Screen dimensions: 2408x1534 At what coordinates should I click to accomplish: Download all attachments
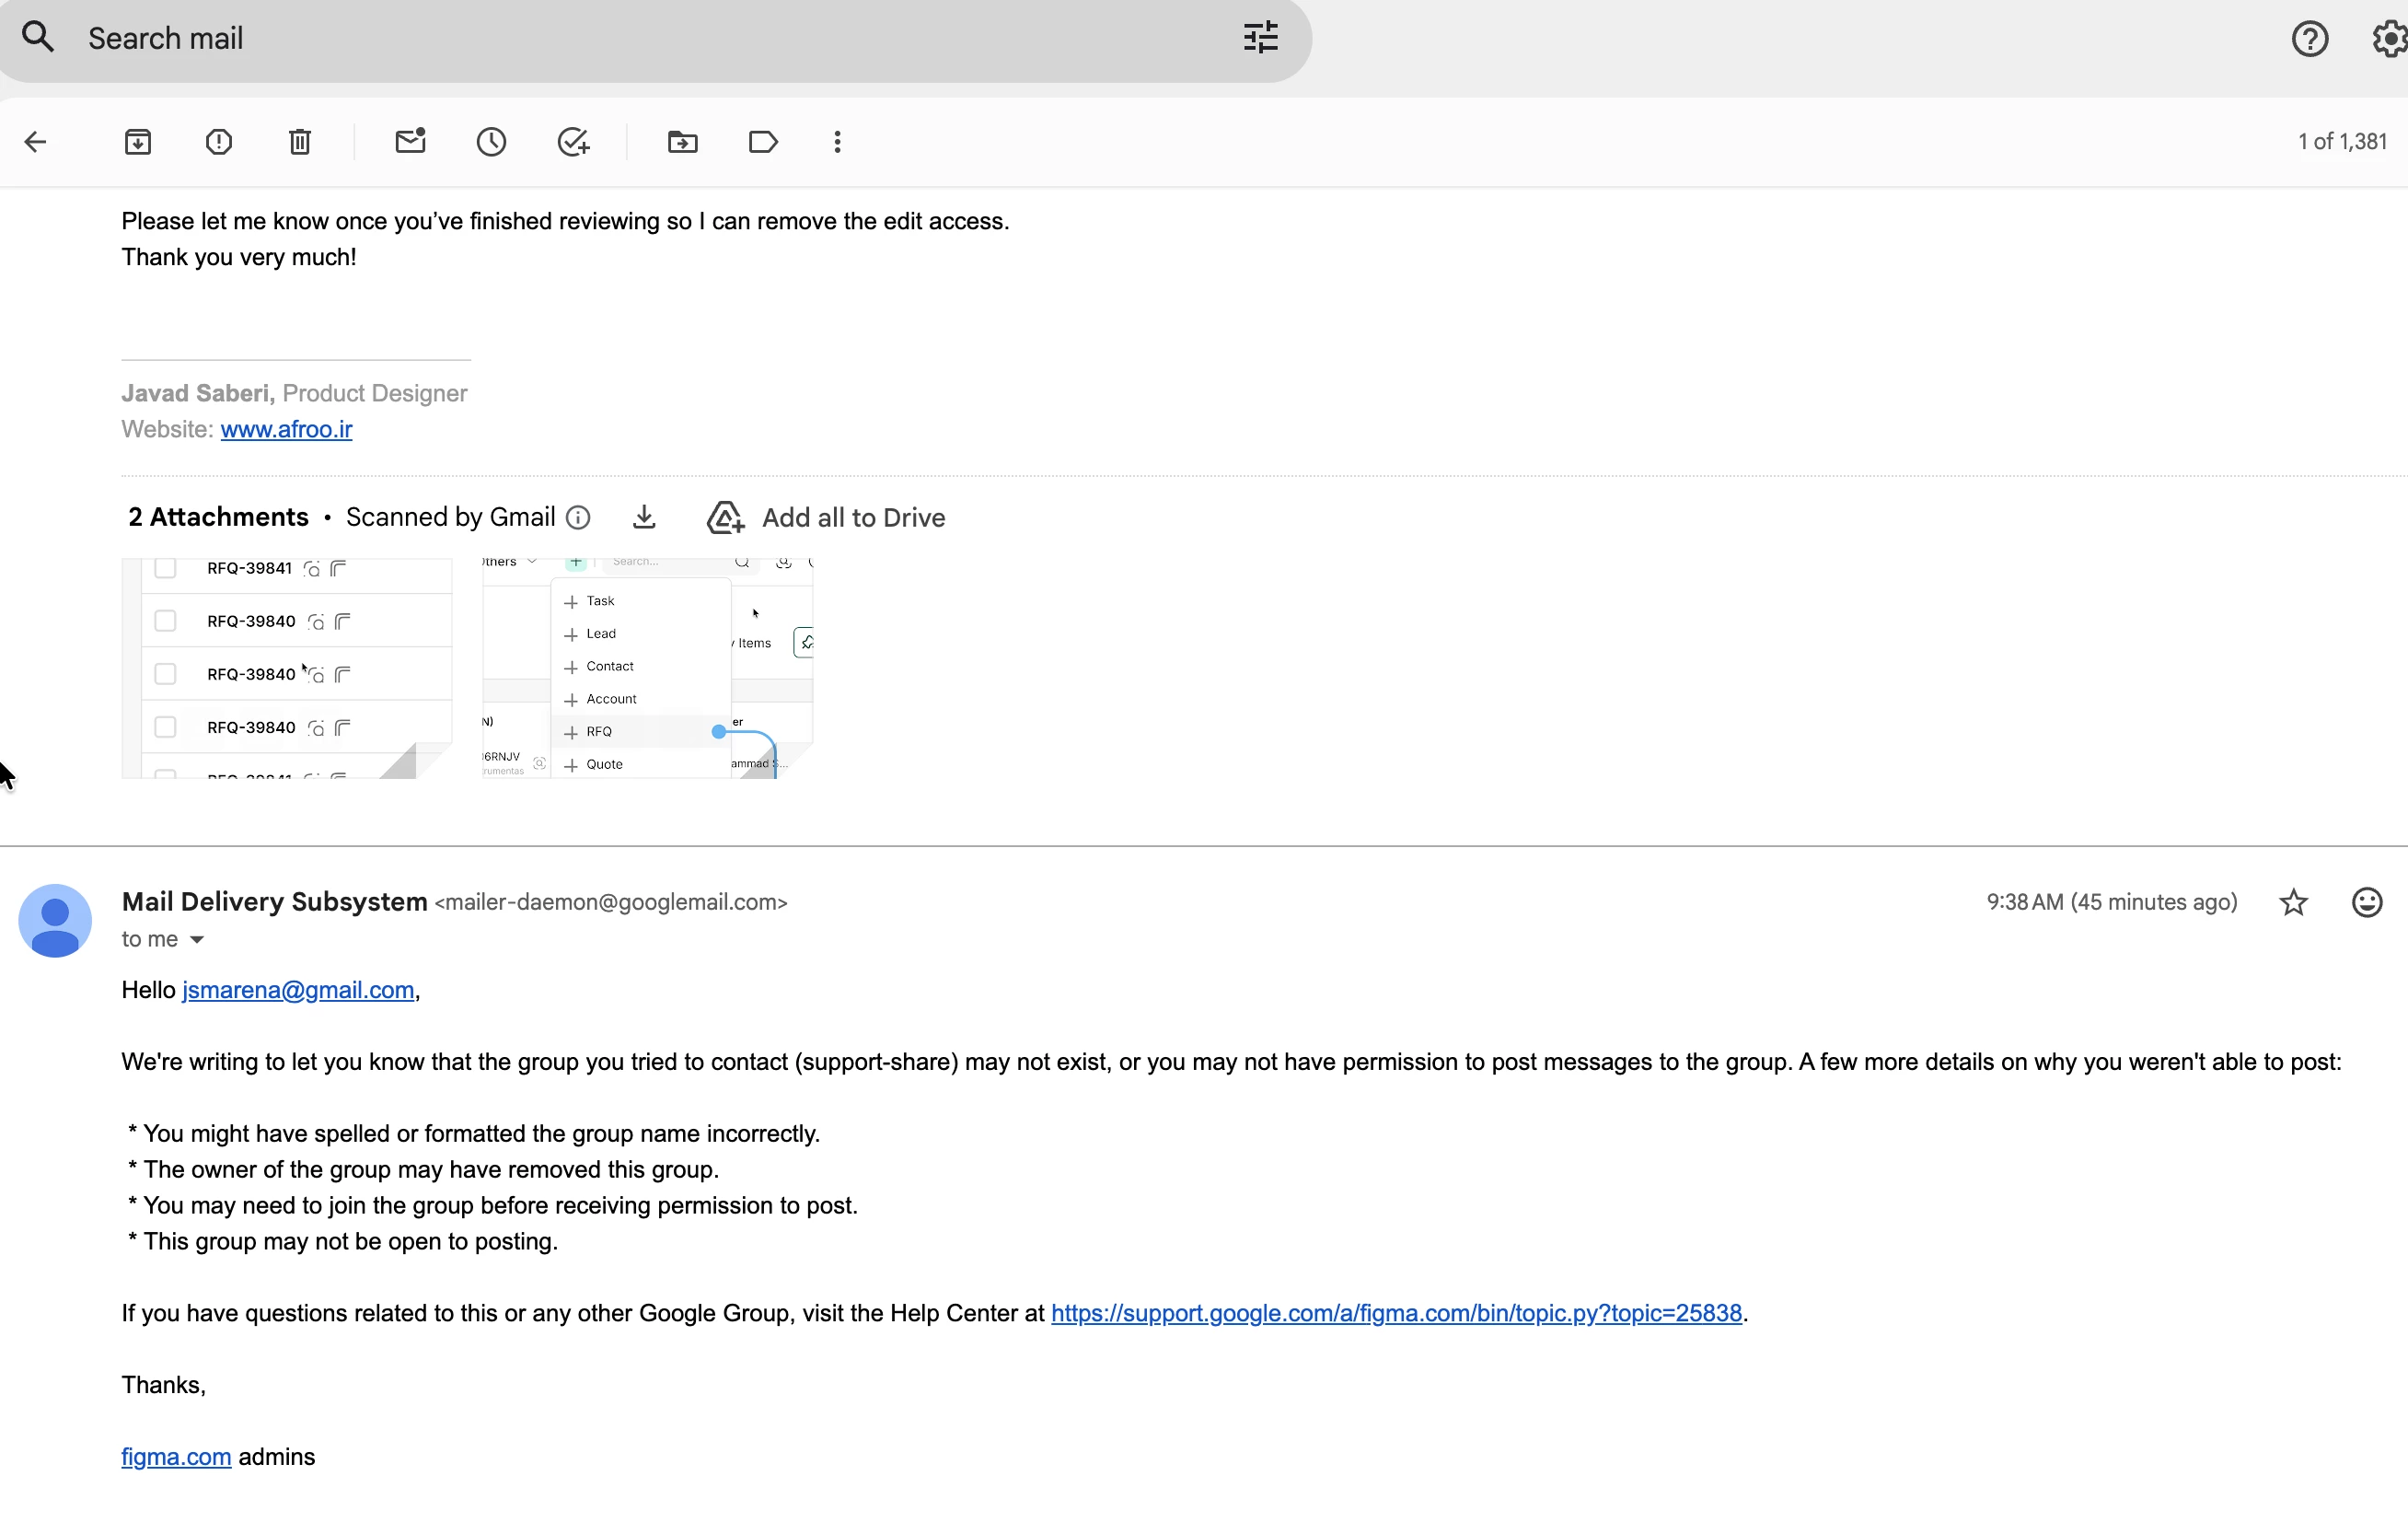pyautogui.click(x=645, y=517)
